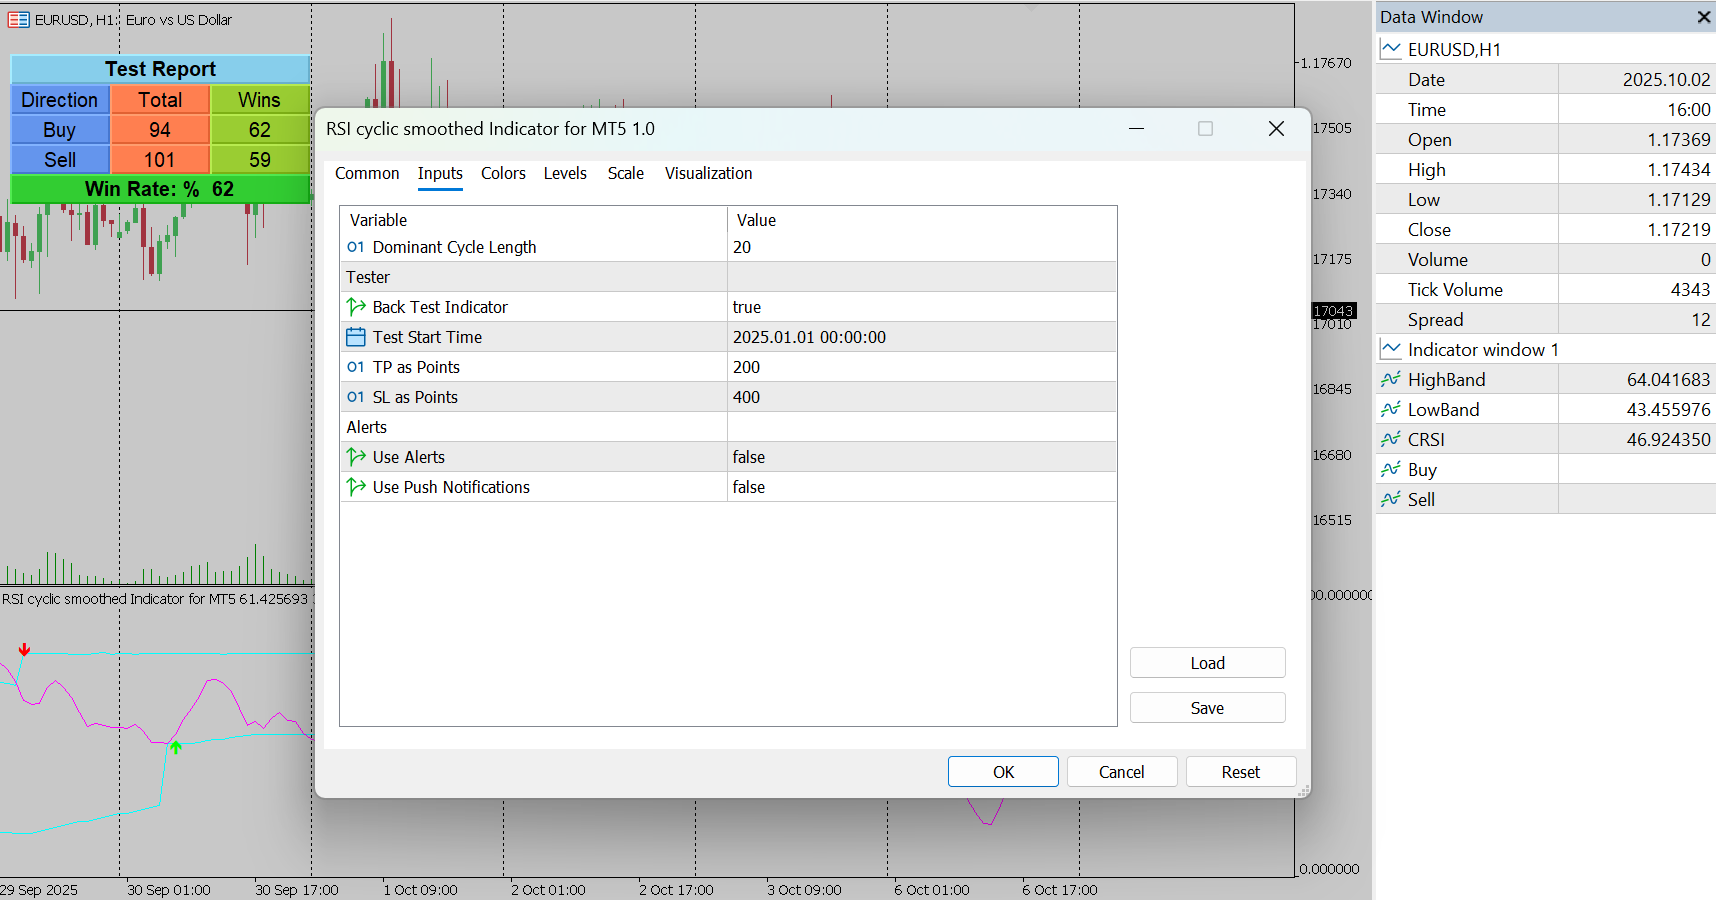Toggle the Use Alerts false value
Screen dimensions: 1716x900
[x=921, y=457]
